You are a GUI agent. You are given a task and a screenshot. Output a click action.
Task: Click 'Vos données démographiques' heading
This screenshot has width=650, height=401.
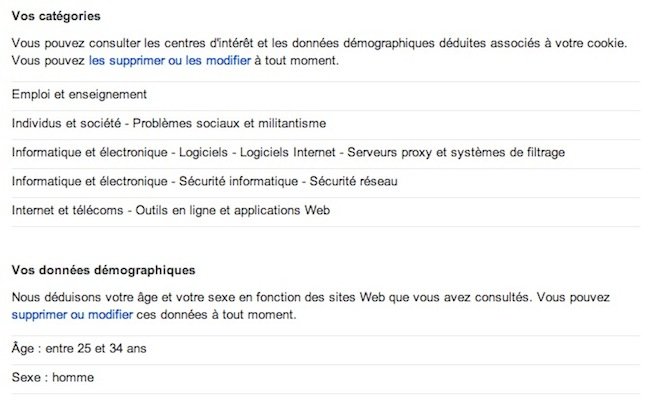point(104,270)
